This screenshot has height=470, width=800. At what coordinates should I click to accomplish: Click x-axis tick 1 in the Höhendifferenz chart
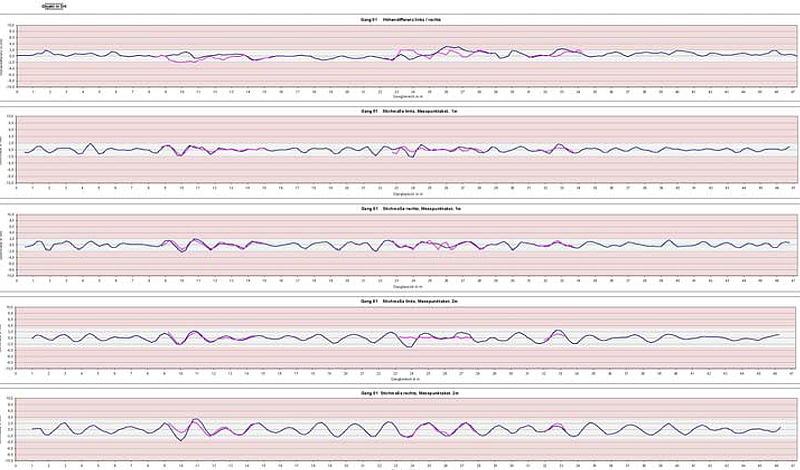33,92
